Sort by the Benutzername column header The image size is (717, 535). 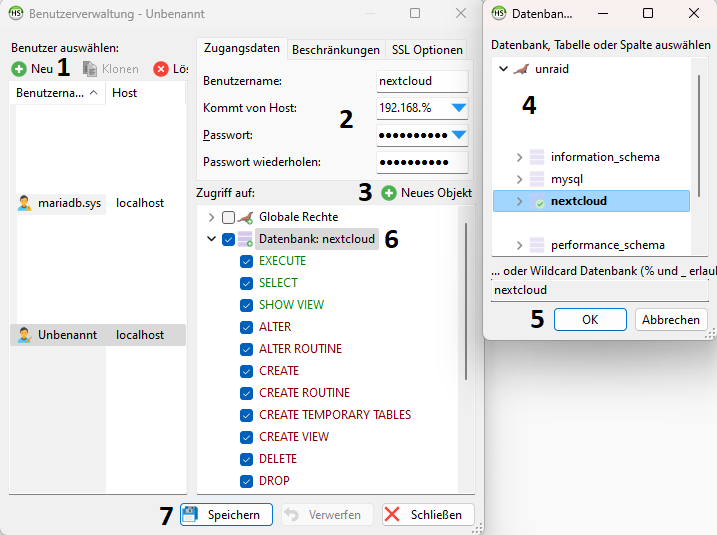(x=57, y=93)
